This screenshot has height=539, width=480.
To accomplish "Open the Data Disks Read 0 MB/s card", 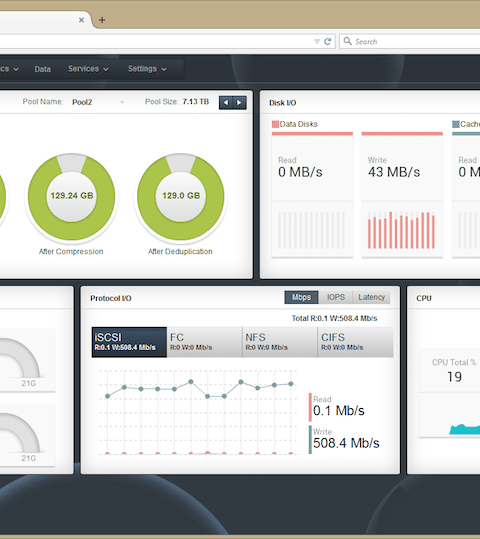I will (x=312, y=195).
